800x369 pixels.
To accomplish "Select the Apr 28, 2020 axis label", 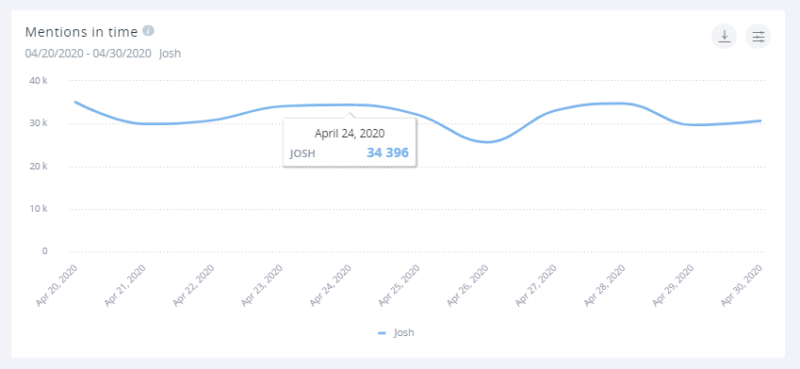I will click(x=604, y=285).
